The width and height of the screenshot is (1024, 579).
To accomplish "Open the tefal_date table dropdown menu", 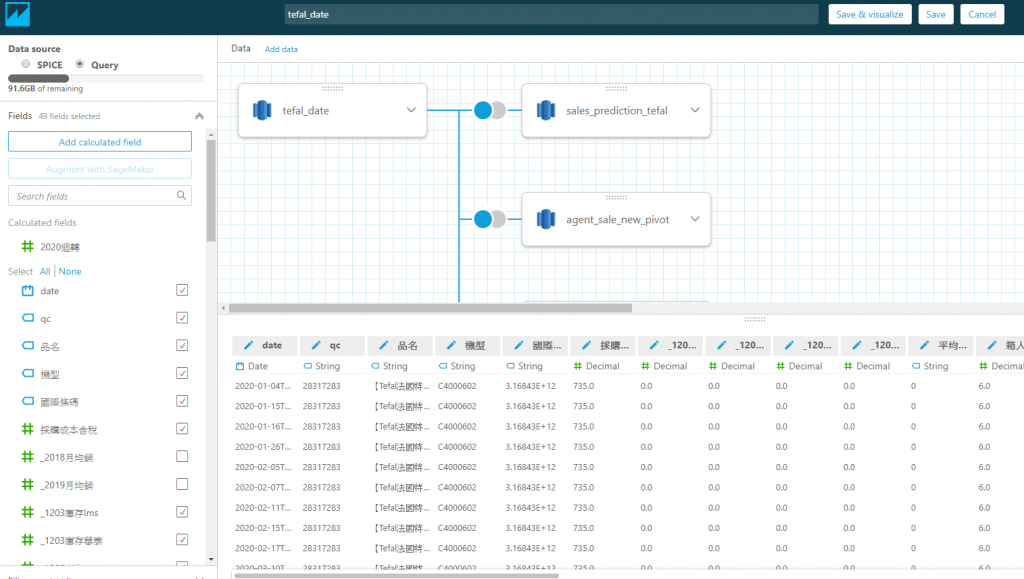I will click(411, 110).
